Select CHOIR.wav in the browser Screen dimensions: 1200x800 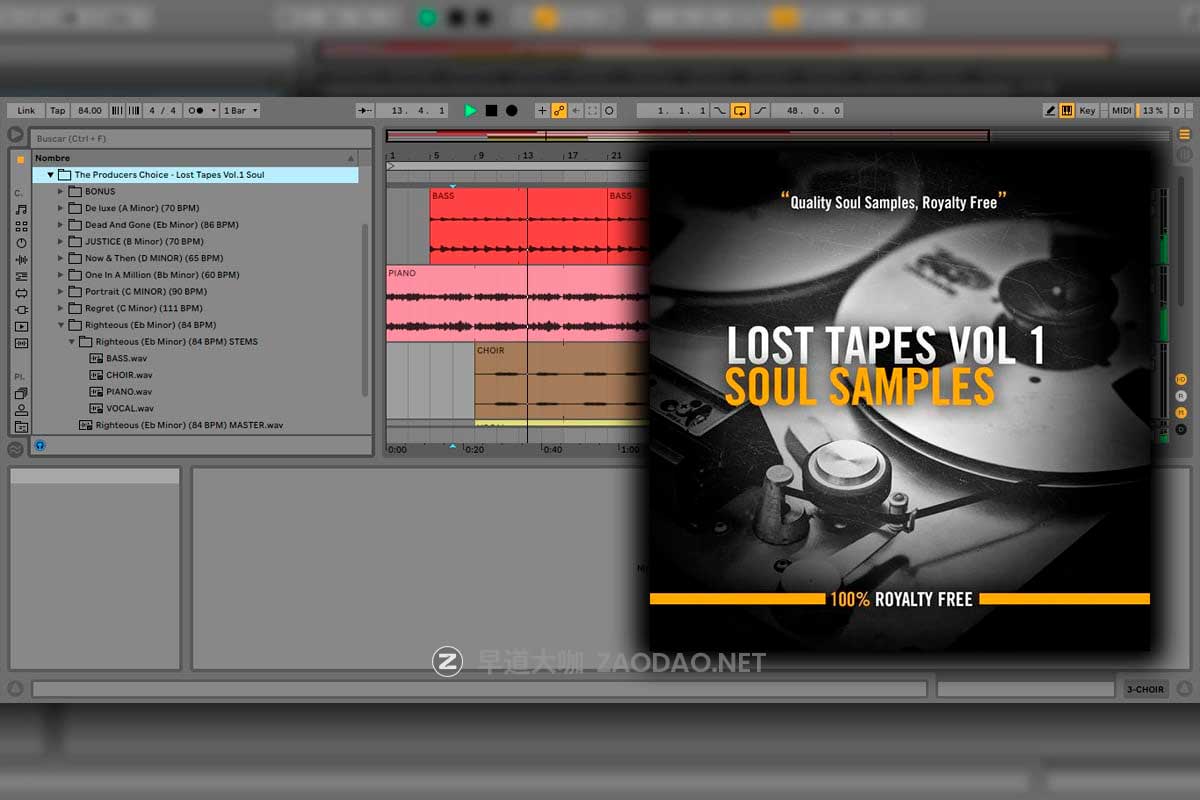pyautogui.click(x=128, y=374)
